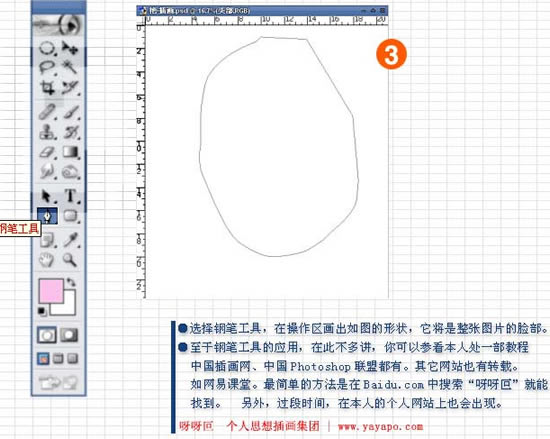The width and height of the screenshot is (550, 439).
Task: Select the Lasso tool
Action: 47,67
